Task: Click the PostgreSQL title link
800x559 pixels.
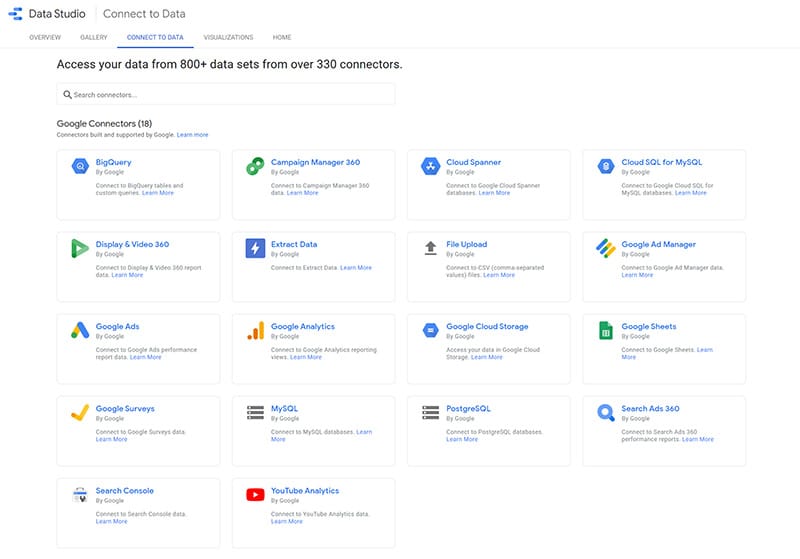Action: pyautogui.click(x=468, y=409)
